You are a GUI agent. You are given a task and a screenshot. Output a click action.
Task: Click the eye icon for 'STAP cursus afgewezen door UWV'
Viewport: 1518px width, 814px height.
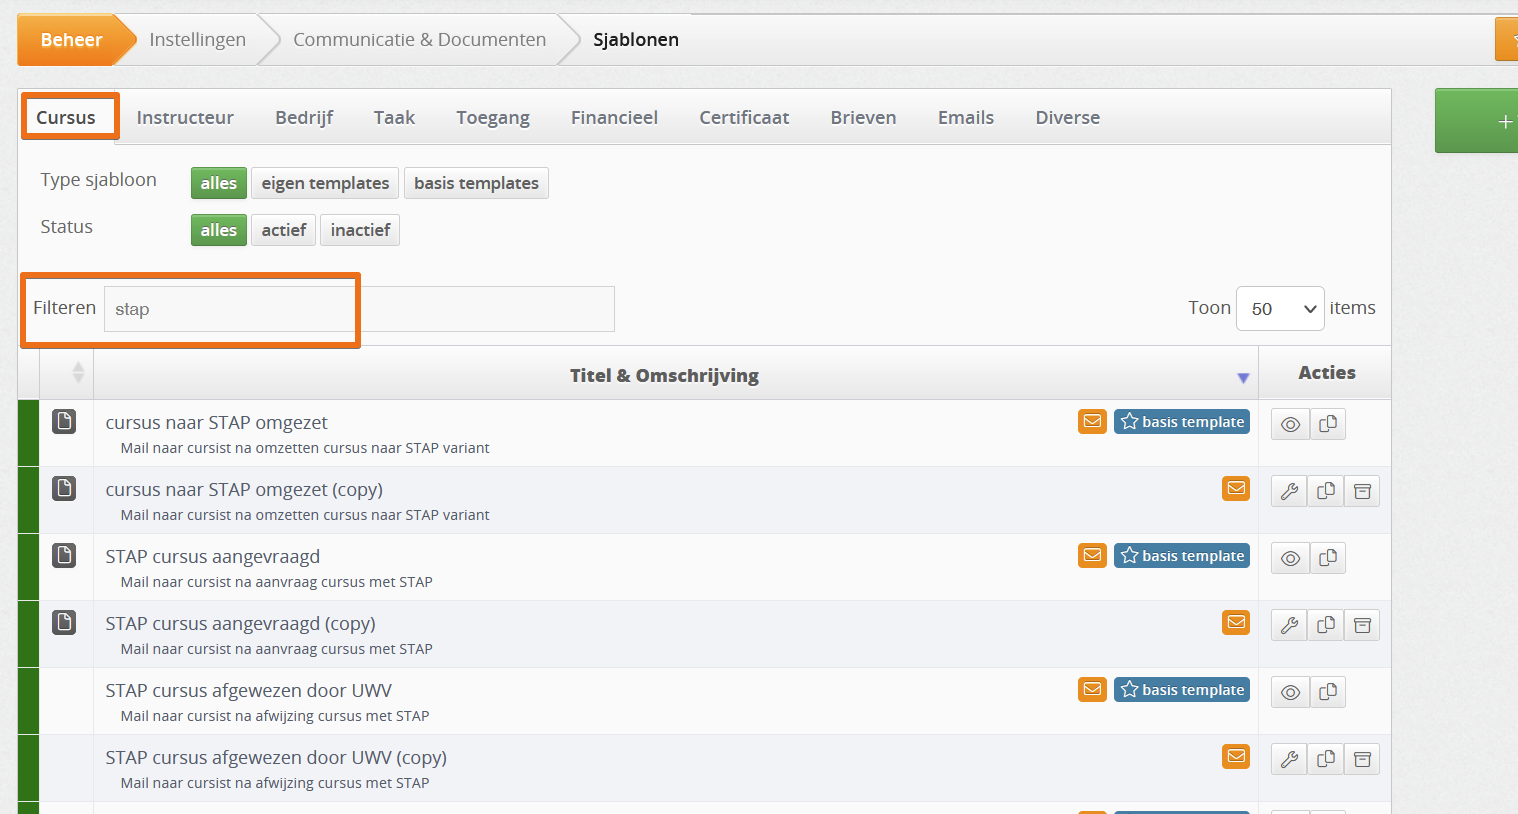click(1290, 692)
